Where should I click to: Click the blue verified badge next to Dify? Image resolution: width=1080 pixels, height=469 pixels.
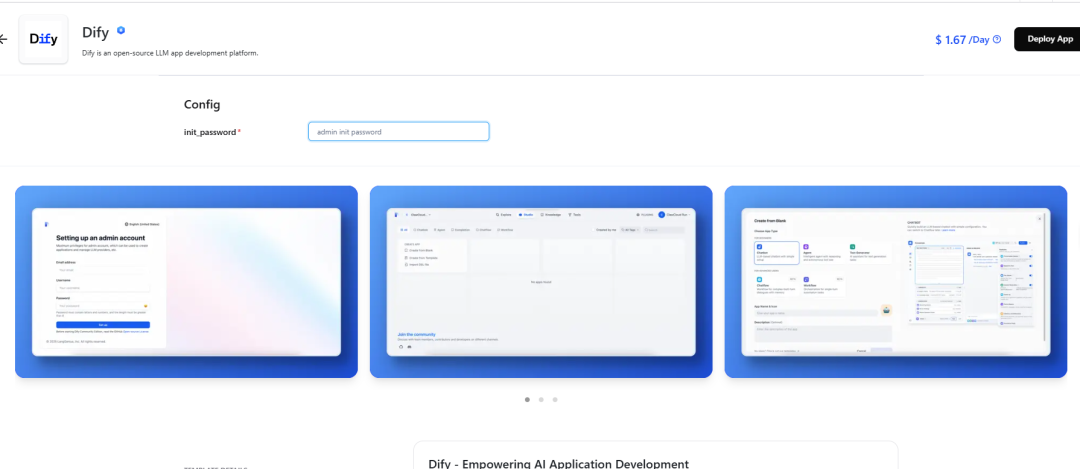121,31
